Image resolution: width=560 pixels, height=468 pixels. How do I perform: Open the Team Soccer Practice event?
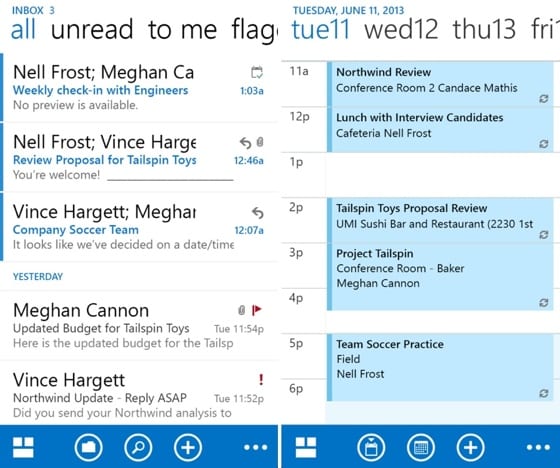[440, 367]
